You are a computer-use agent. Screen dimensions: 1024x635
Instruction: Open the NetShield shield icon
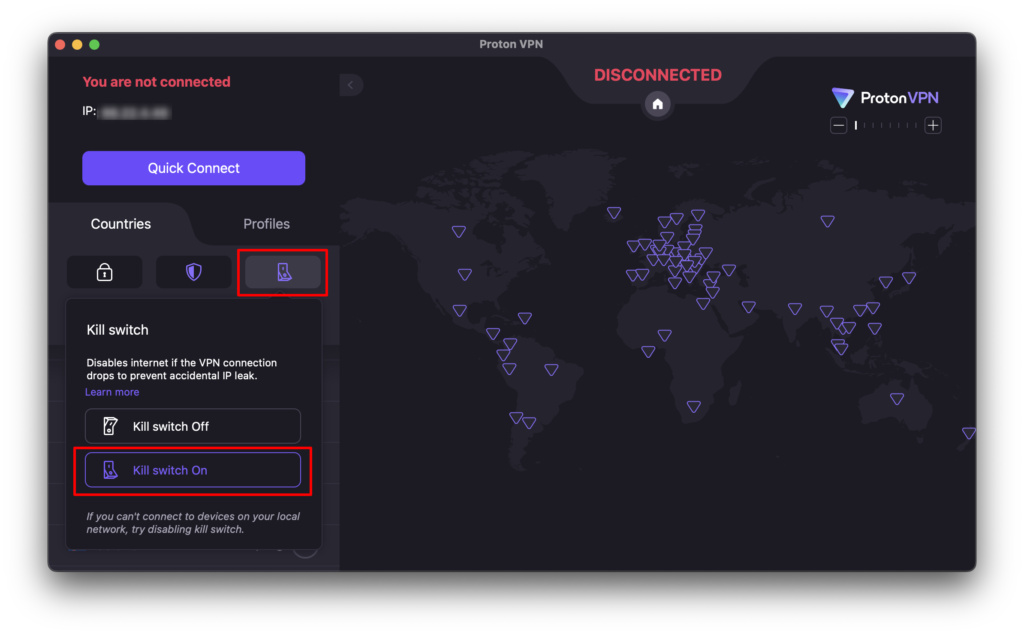click(x=193, y=272)
